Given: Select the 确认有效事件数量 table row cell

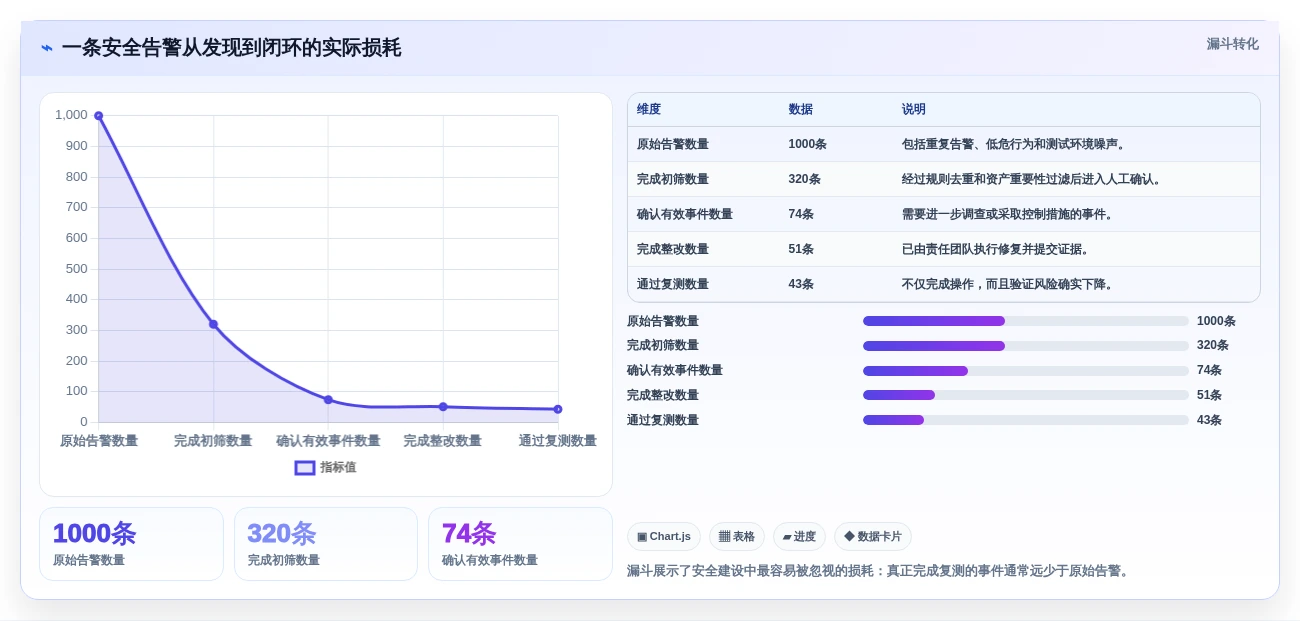Looking at the screenshot, I should [685, 214].
